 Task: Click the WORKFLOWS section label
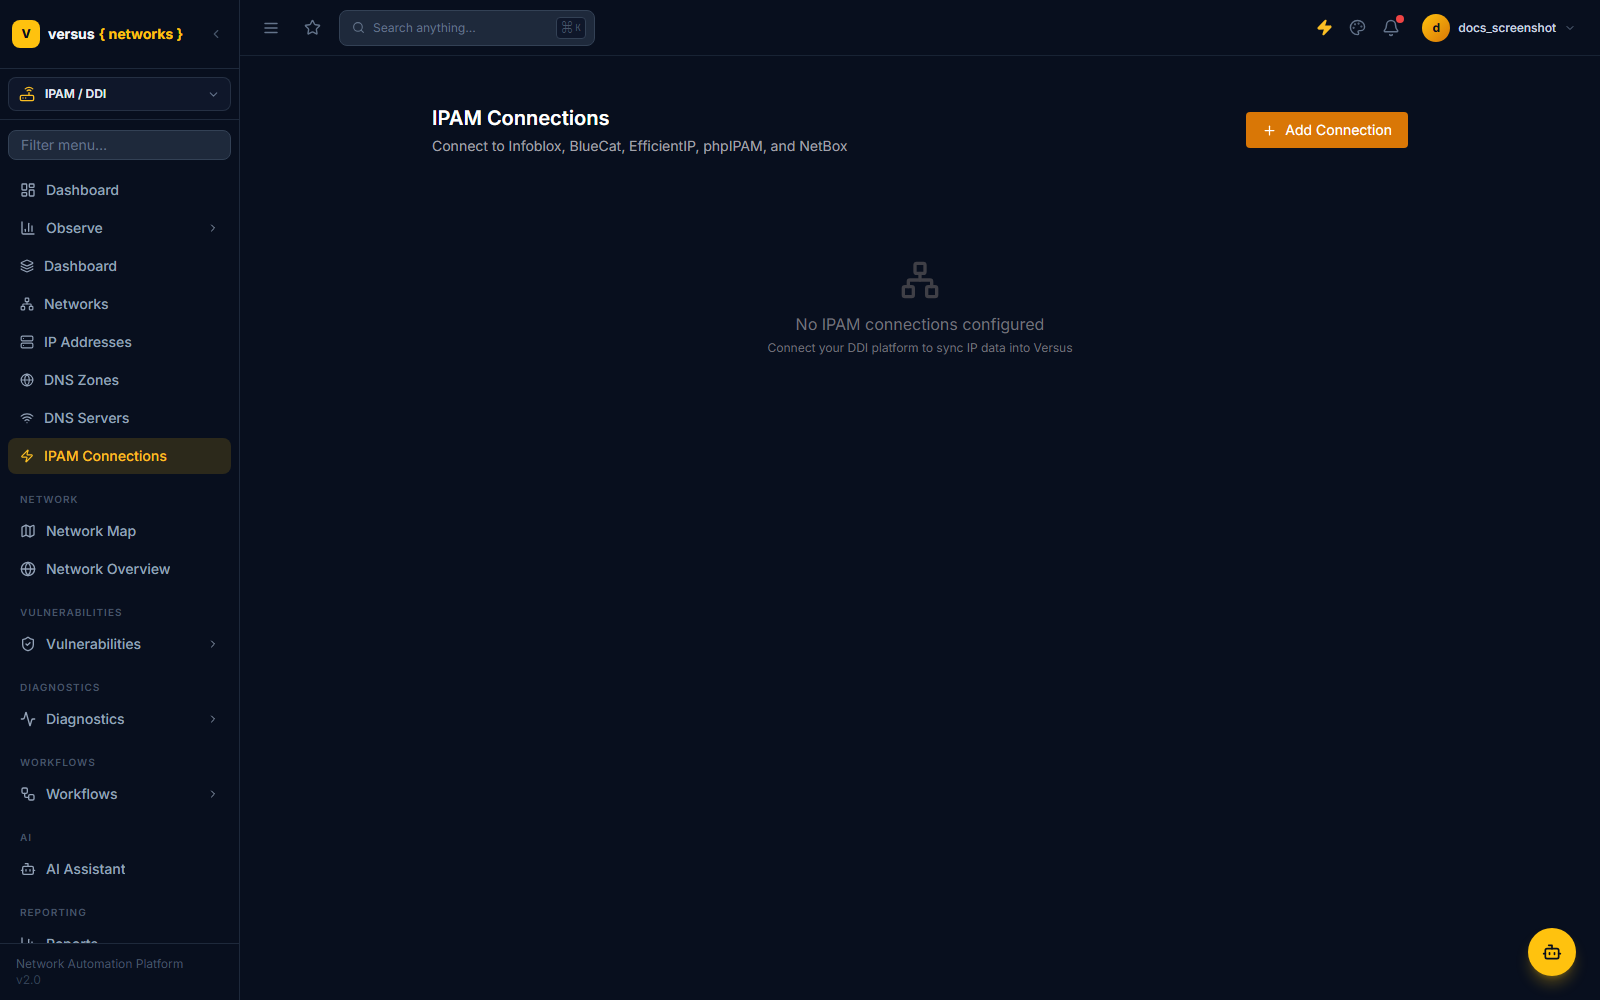(x=58, y=762)
